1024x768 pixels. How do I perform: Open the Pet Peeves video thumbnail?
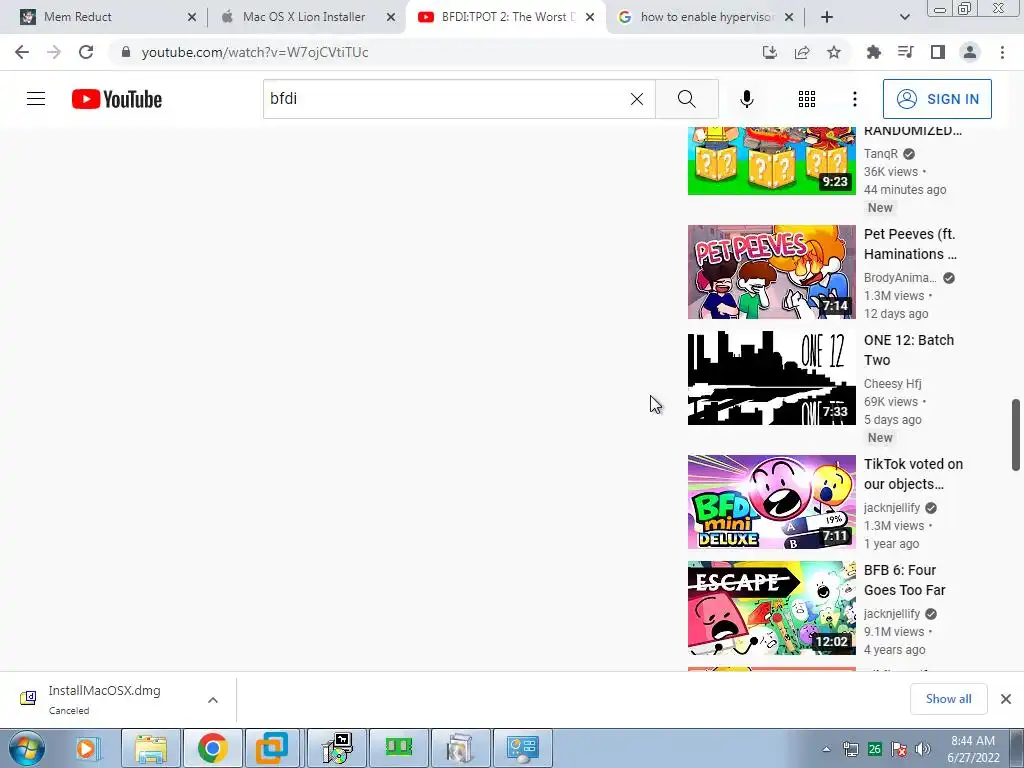pos(771,272)
